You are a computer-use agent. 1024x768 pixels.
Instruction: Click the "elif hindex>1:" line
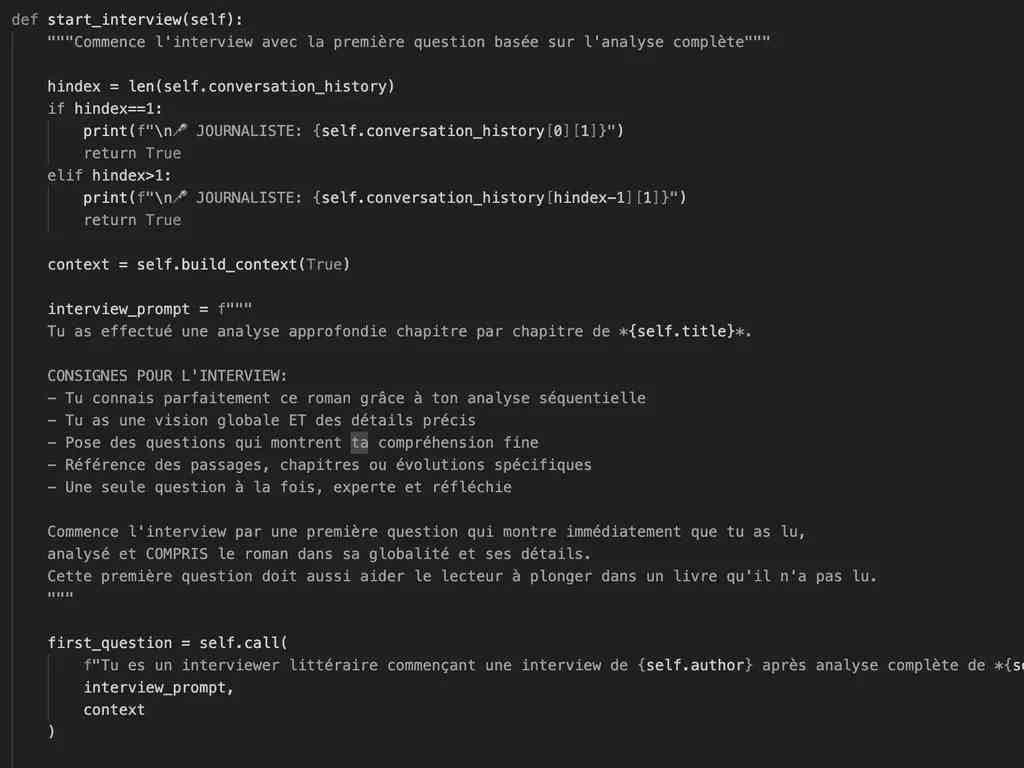109,176
